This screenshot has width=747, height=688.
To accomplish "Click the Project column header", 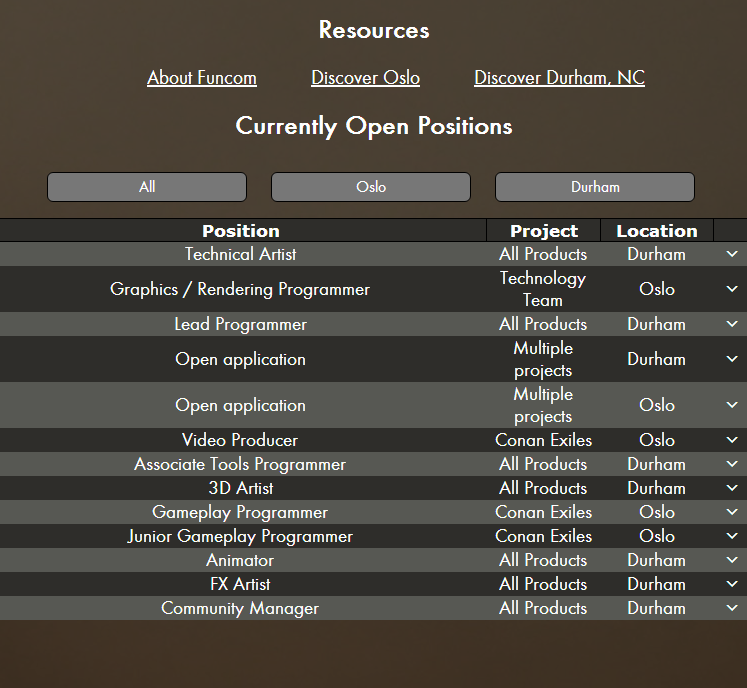I will coord(544,231).
